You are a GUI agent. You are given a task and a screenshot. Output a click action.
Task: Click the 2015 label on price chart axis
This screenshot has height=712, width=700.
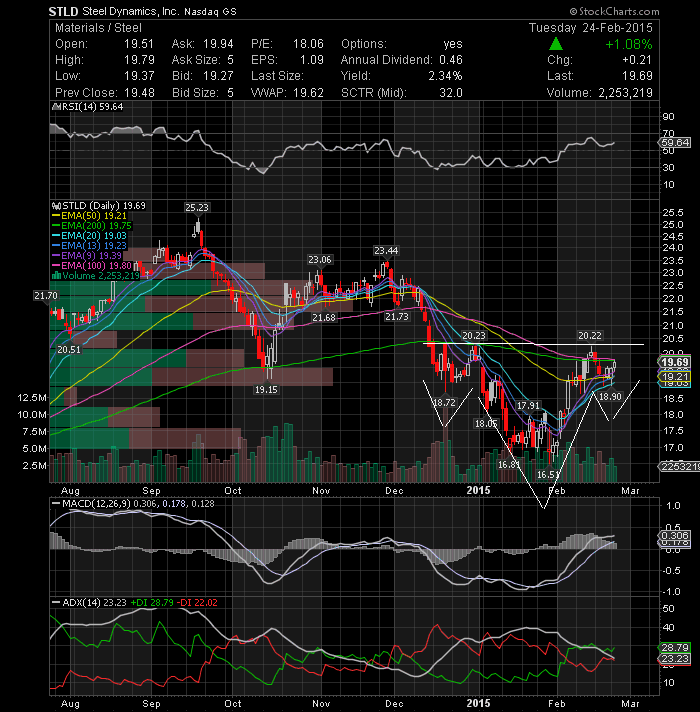pos(478,490)
